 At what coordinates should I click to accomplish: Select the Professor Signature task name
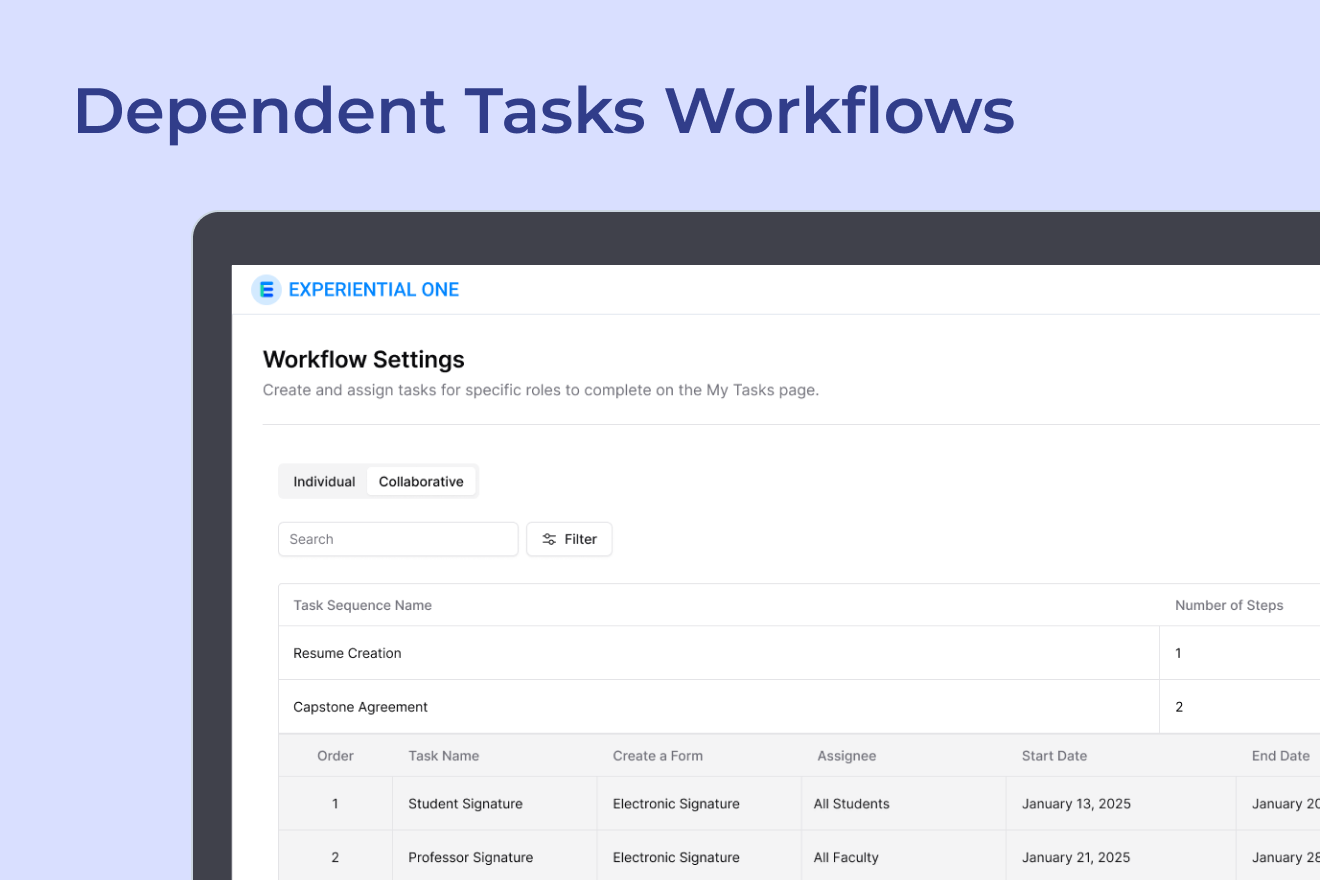tap(470, 857)
